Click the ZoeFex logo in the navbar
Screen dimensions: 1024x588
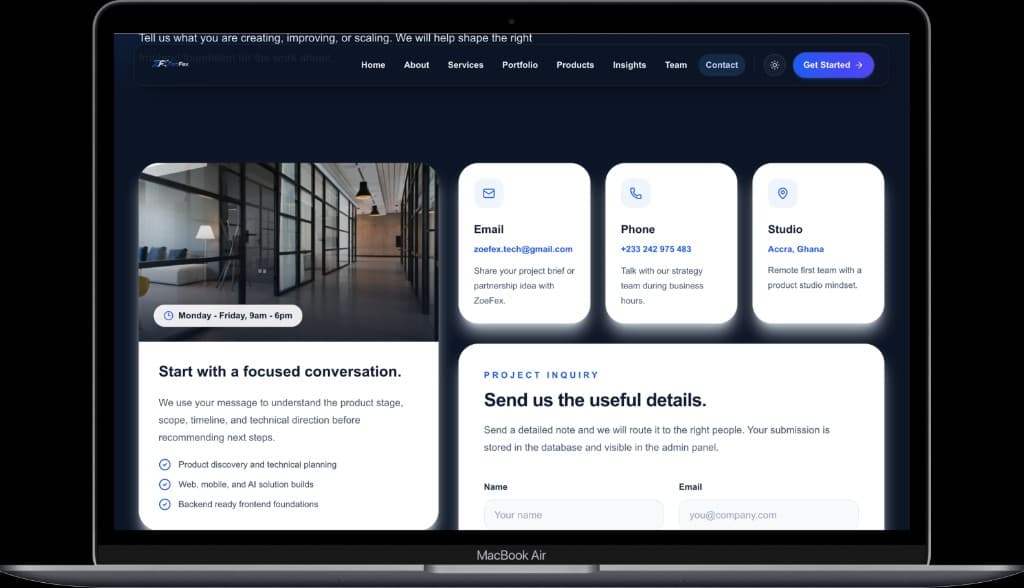[170, 64]
